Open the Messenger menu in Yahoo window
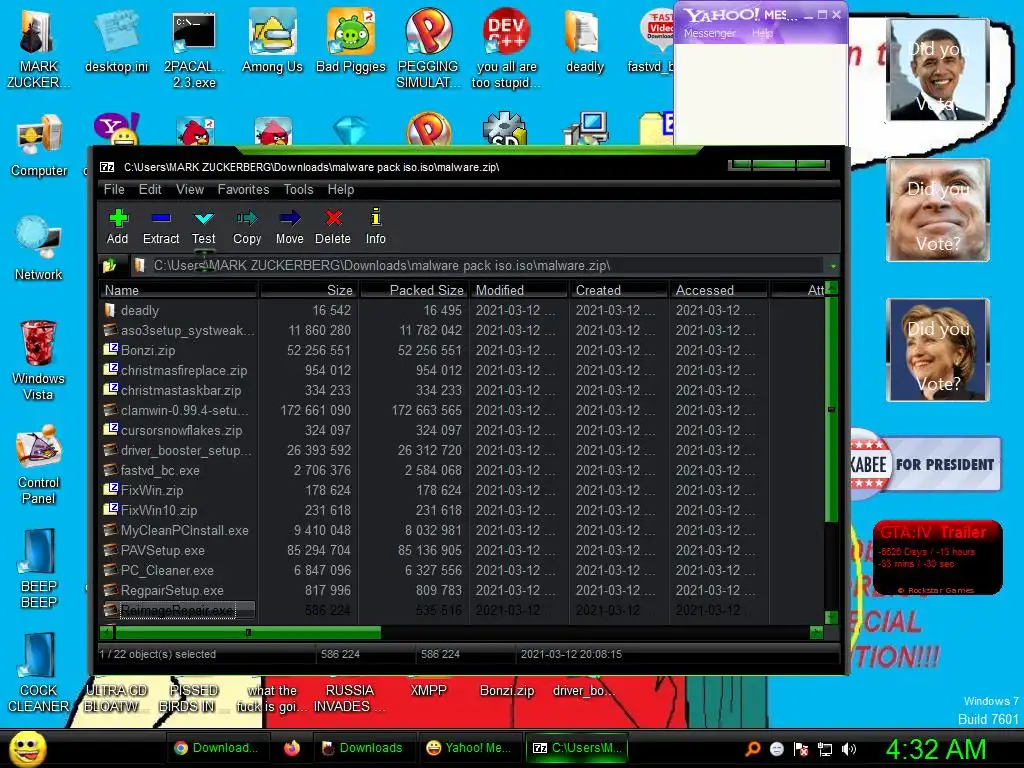This screenshot has height=768, width=1024. [x=709, y=33]
